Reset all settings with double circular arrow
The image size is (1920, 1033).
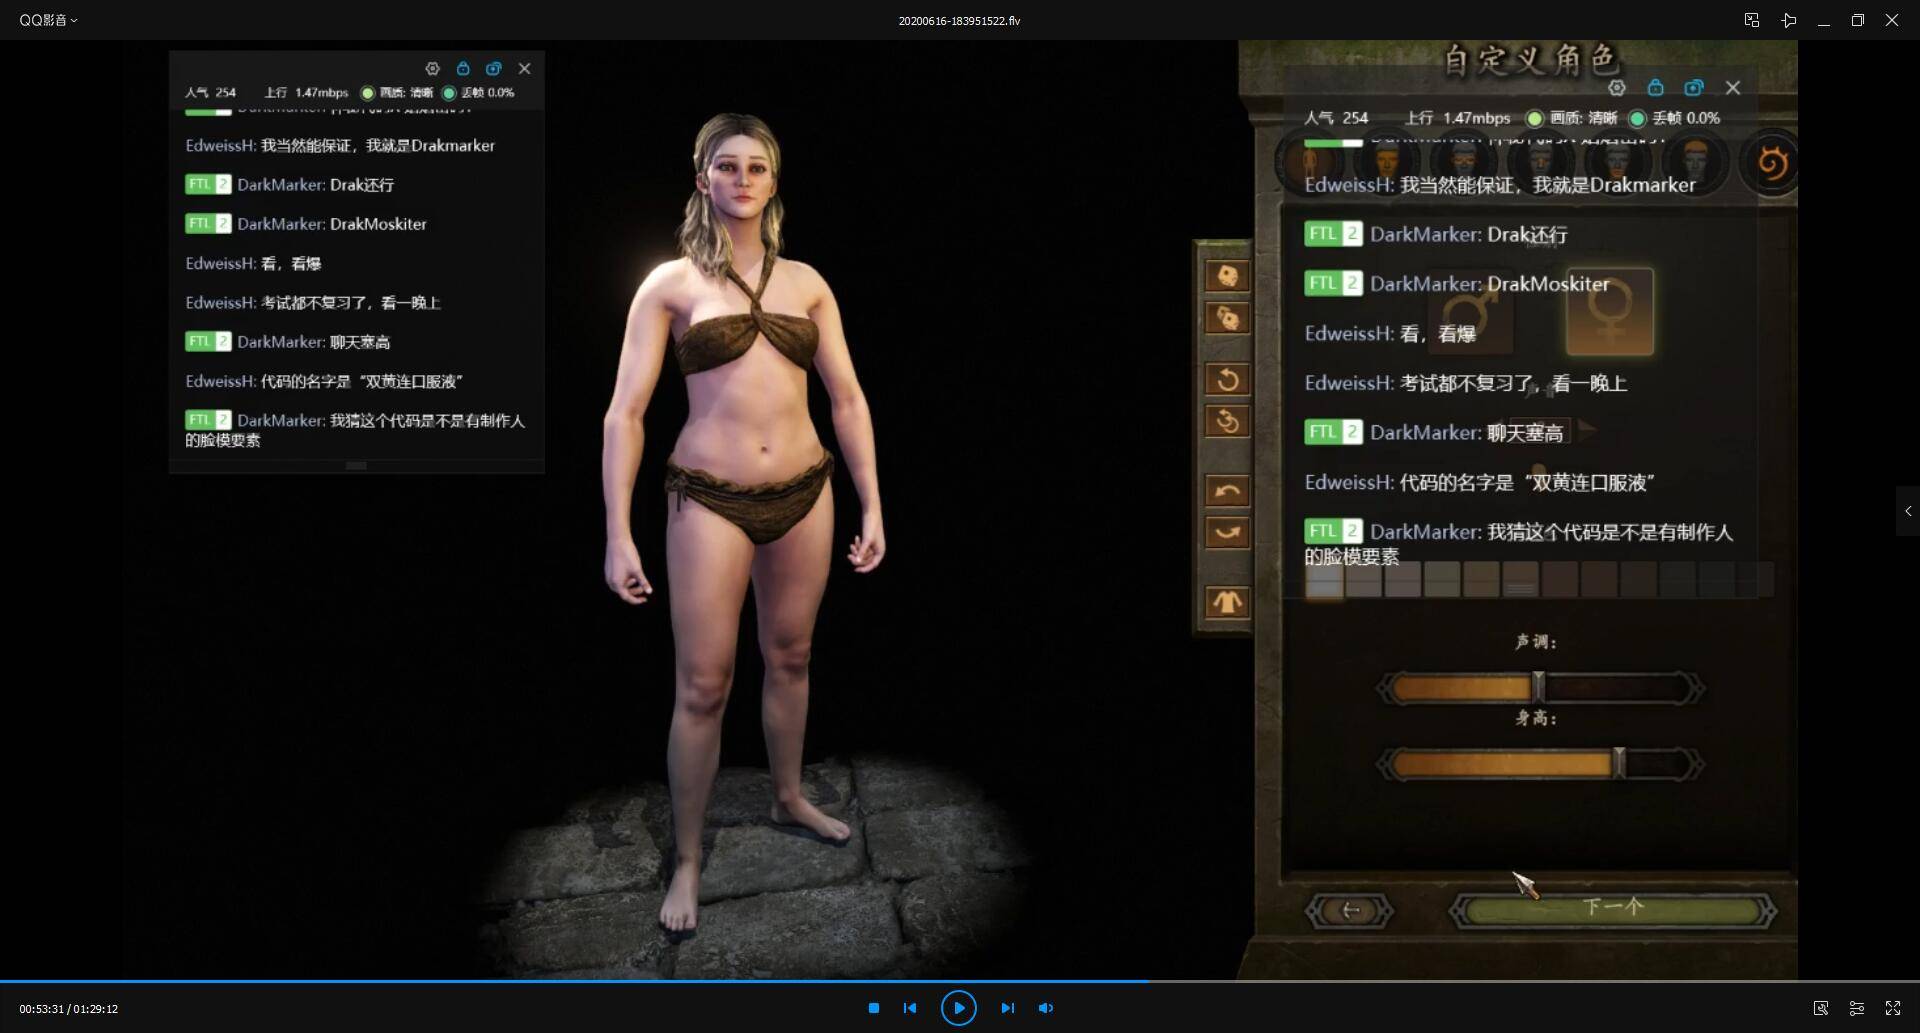(1227, 422)
